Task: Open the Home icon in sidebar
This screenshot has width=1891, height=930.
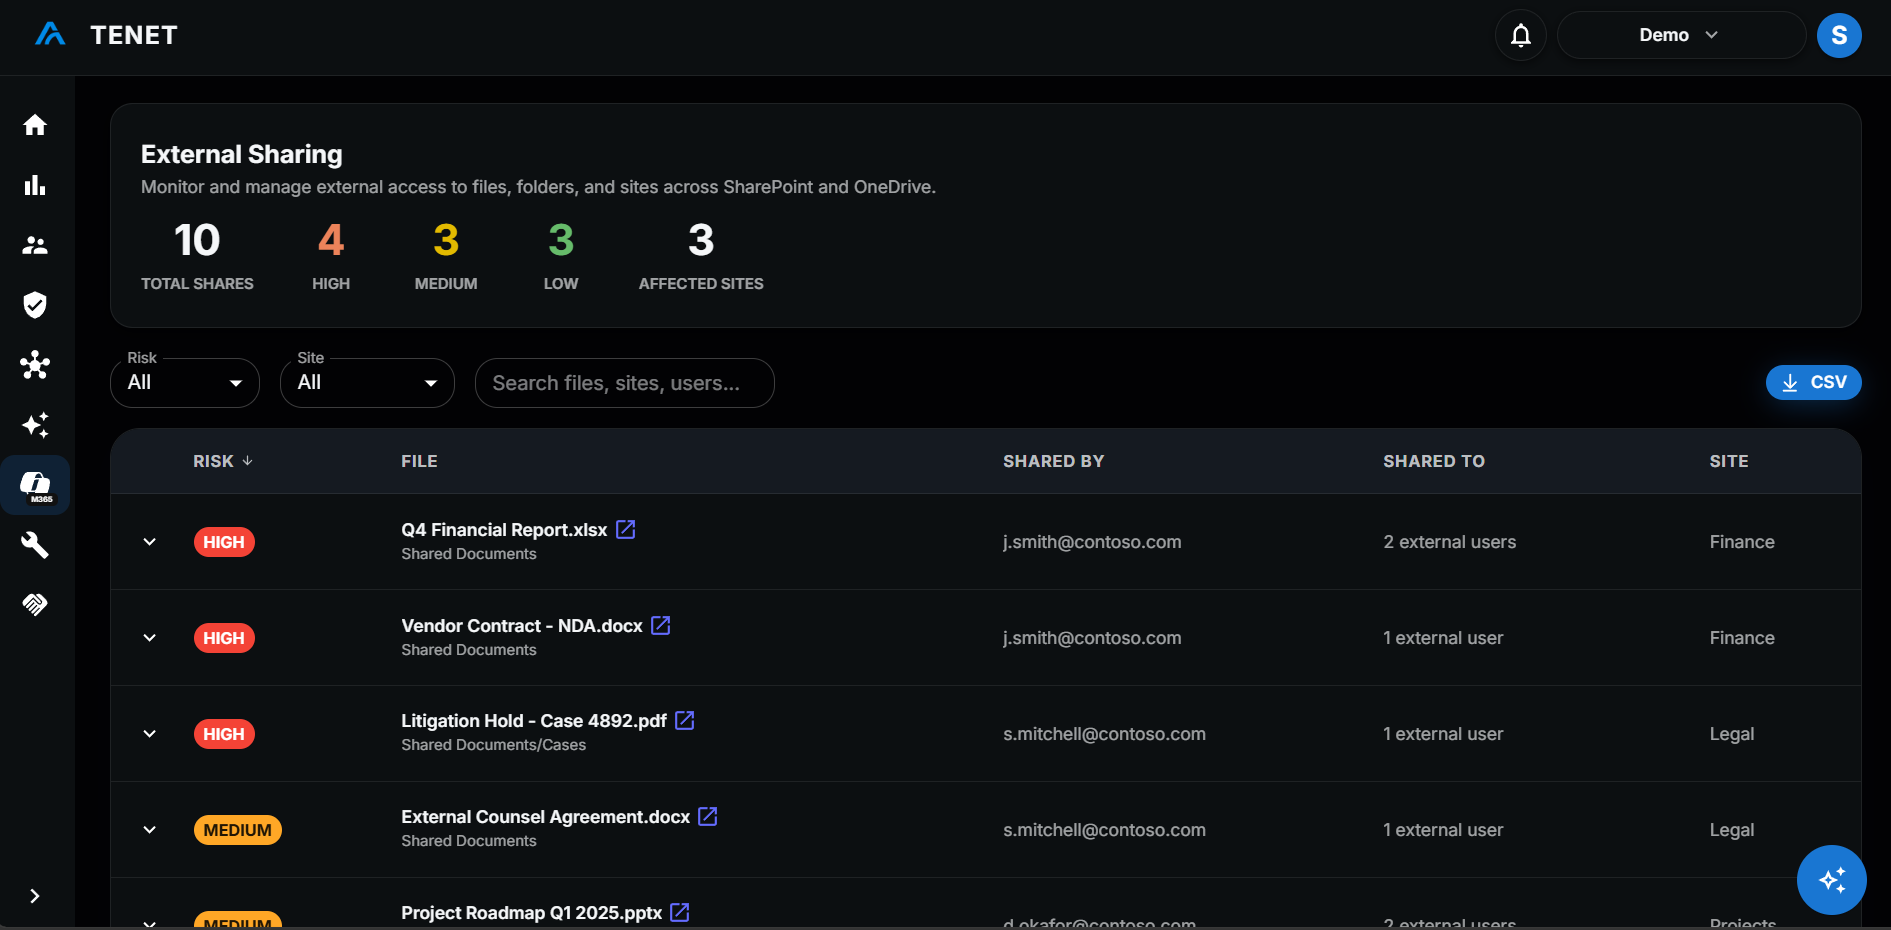Action: 35,125
